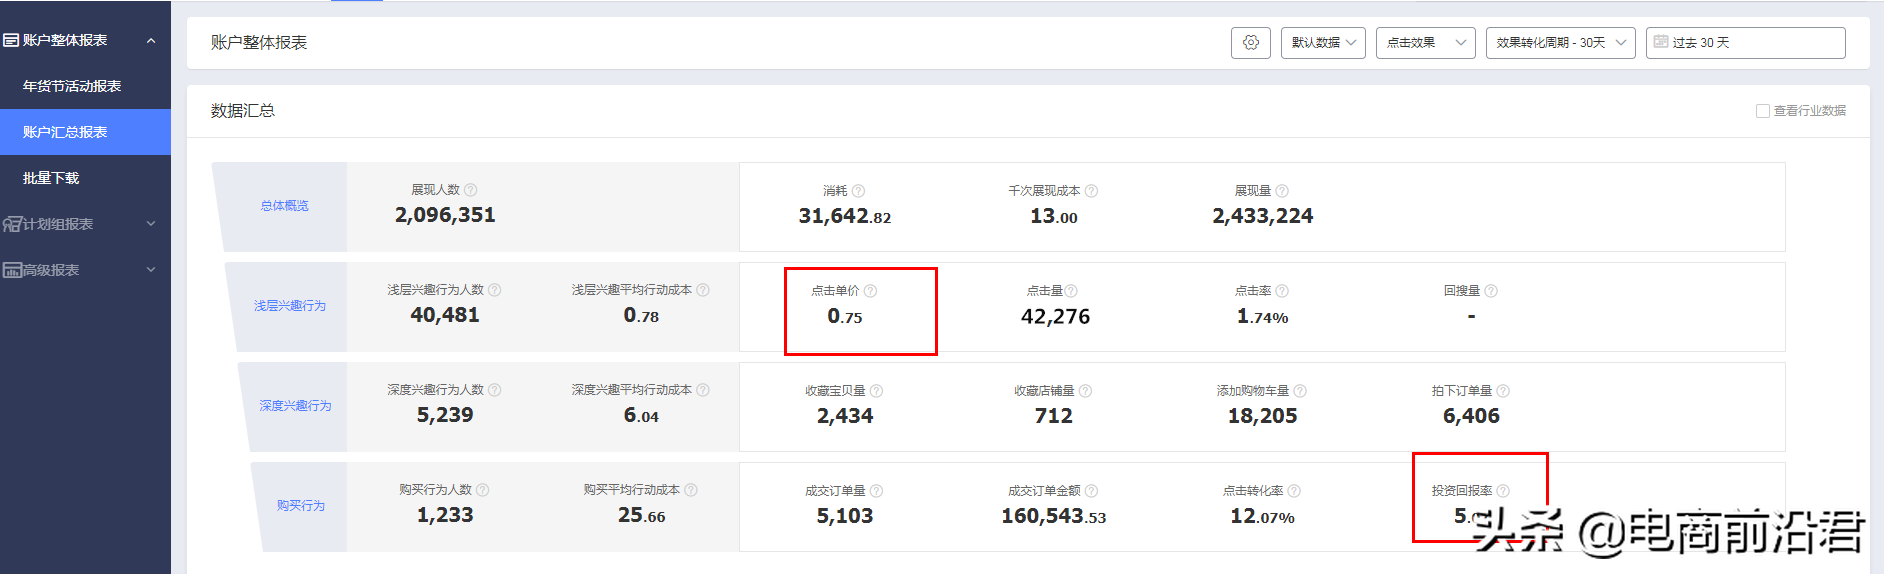
Task: Click help icon next to 拍下订单量
Action: click(x=1503, y=391)
